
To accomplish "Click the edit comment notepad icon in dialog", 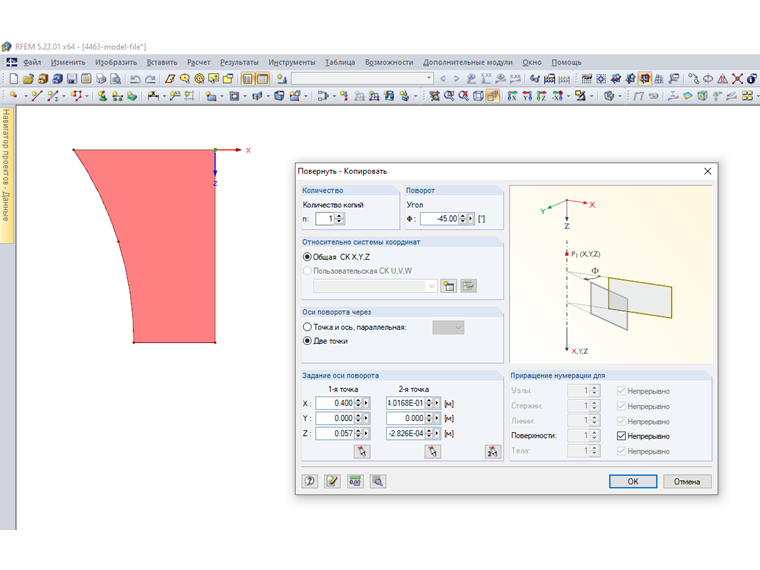I will pyautogui.click(x=332, y=481).
